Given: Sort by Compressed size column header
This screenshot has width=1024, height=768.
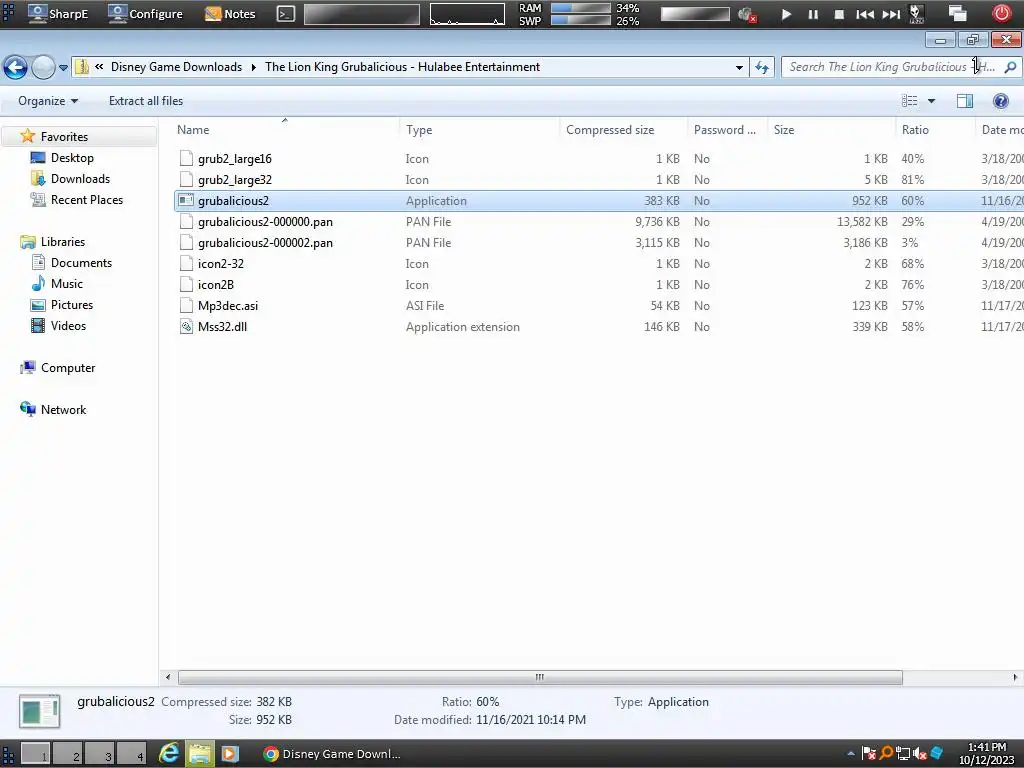Looking at the screenshot, I should [623, 130].
